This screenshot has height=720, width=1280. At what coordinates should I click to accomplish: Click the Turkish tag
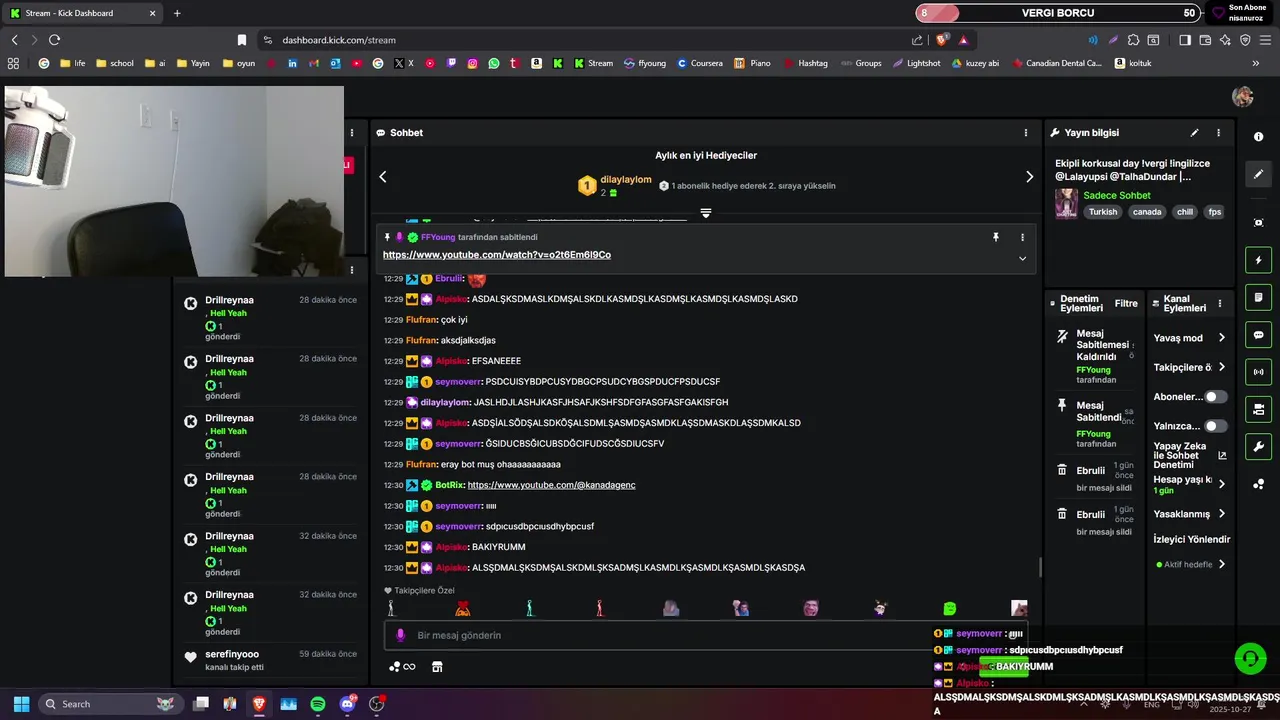1103,212
